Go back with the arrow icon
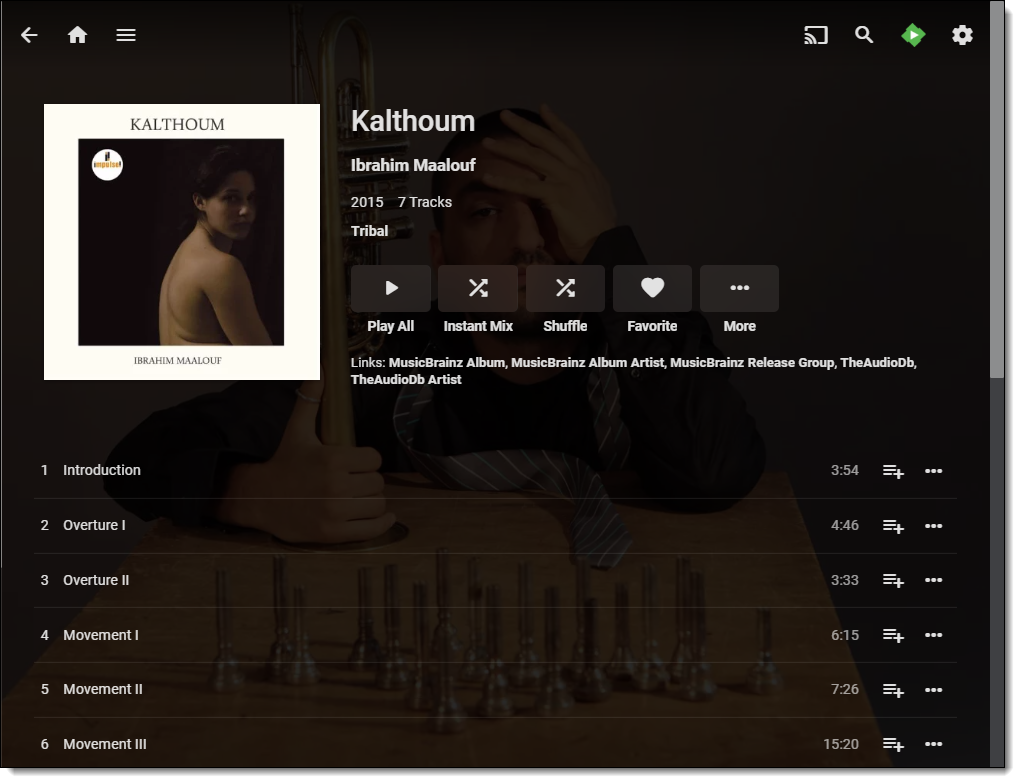1020x783 pixels. point(29,35)
